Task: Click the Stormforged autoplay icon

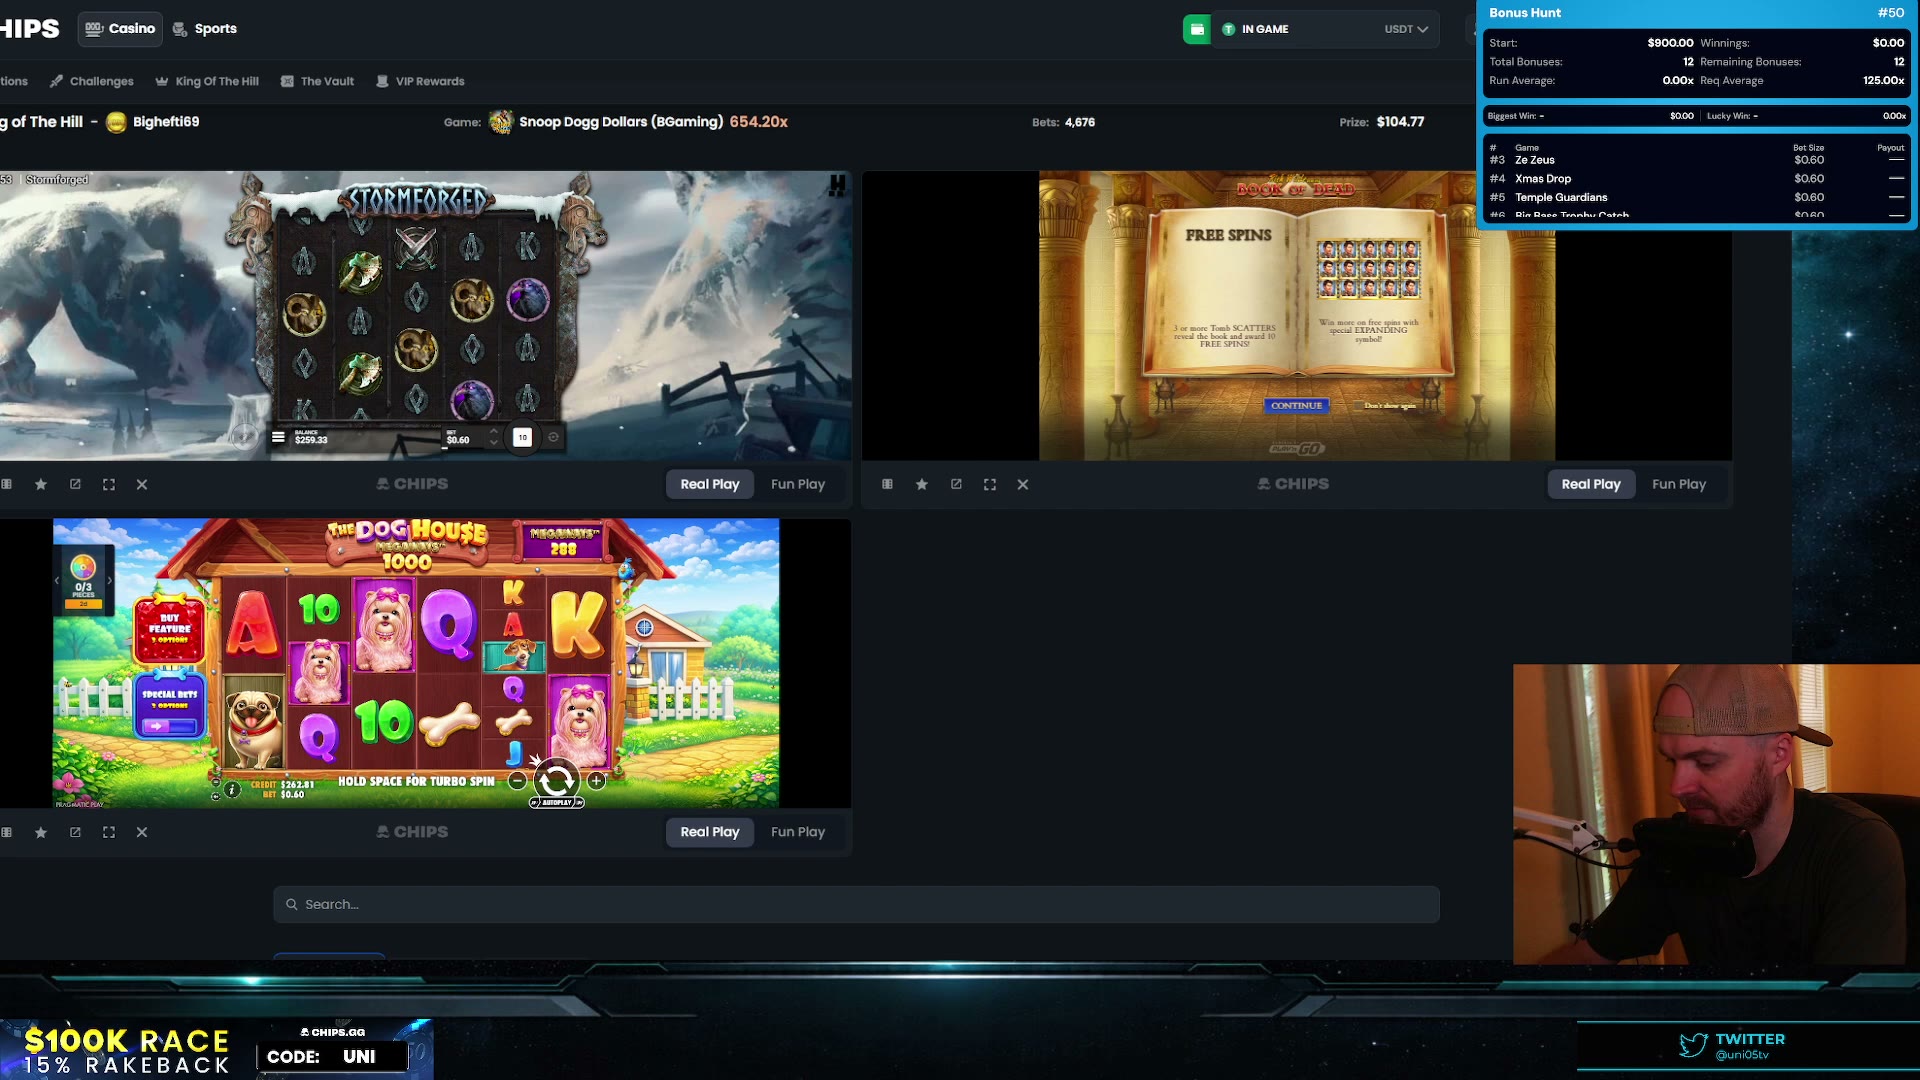Action: (x=553, y=437)
